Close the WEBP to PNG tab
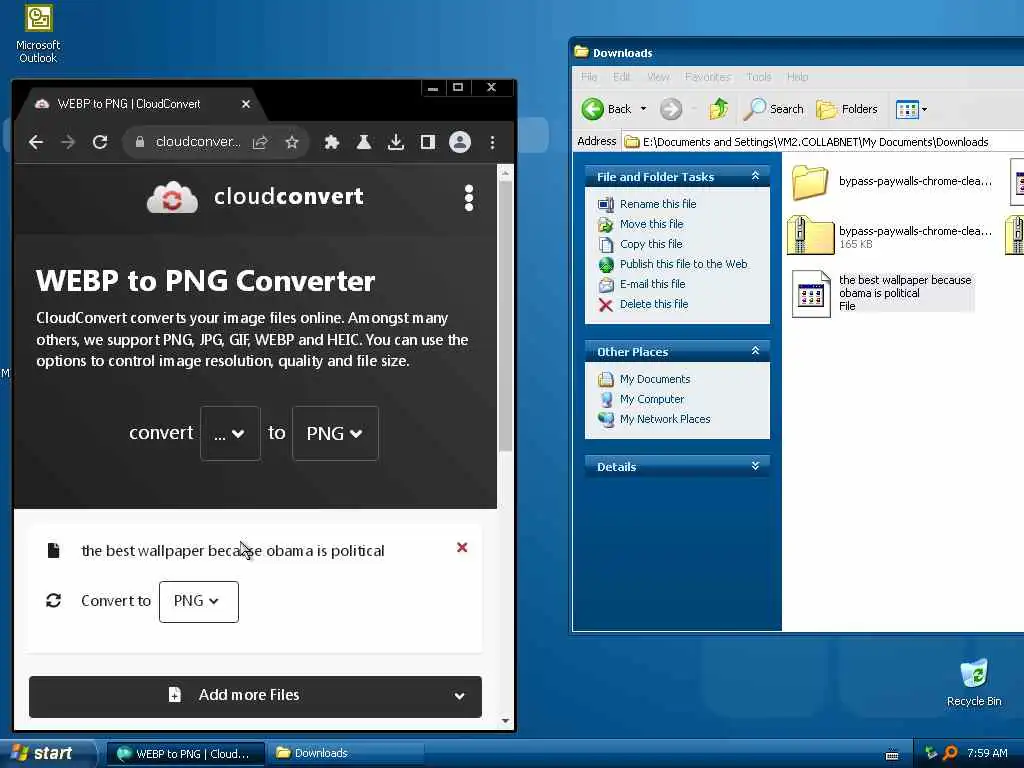Viewport: 1024px width, 768px height. 246,104
